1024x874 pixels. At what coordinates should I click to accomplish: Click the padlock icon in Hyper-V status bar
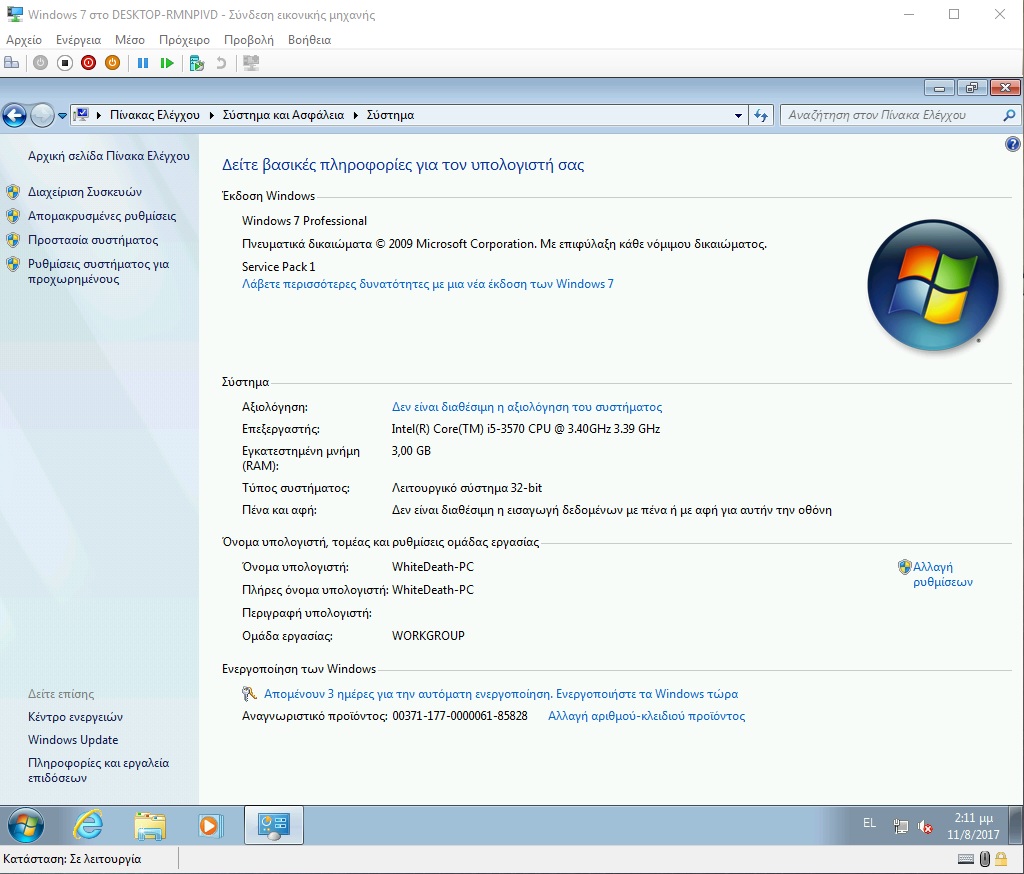[x=1000, y=859]
